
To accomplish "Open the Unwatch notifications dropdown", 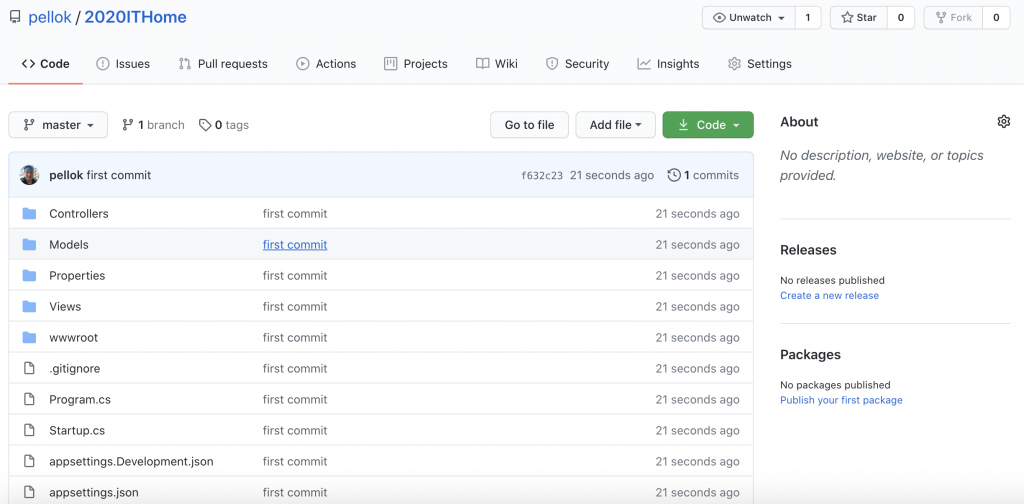I will pyautogui.click(x=749, y=18).
